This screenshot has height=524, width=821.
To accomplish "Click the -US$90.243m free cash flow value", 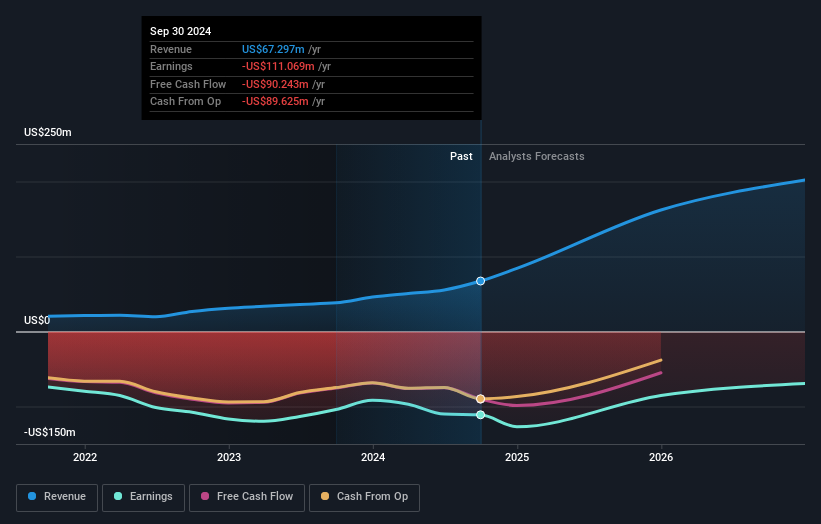I will coord(275,84).
